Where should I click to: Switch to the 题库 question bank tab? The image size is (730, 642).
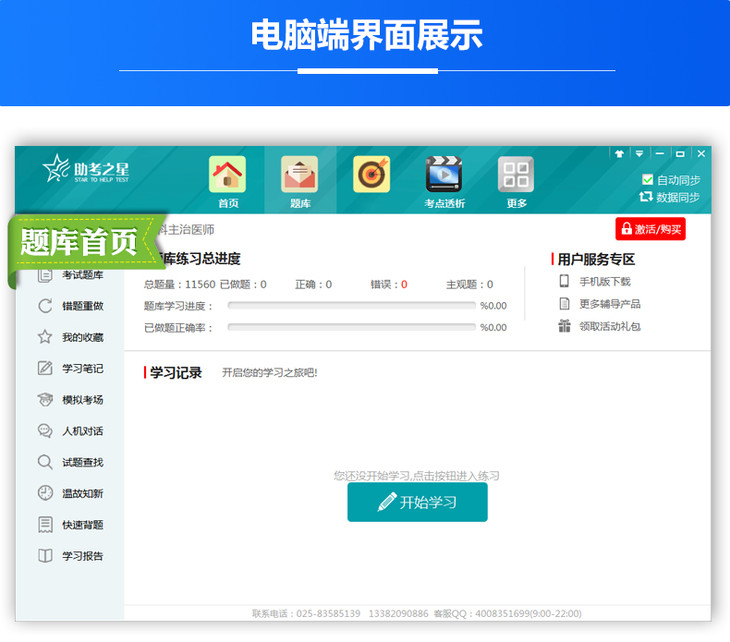tap(299, 175)
